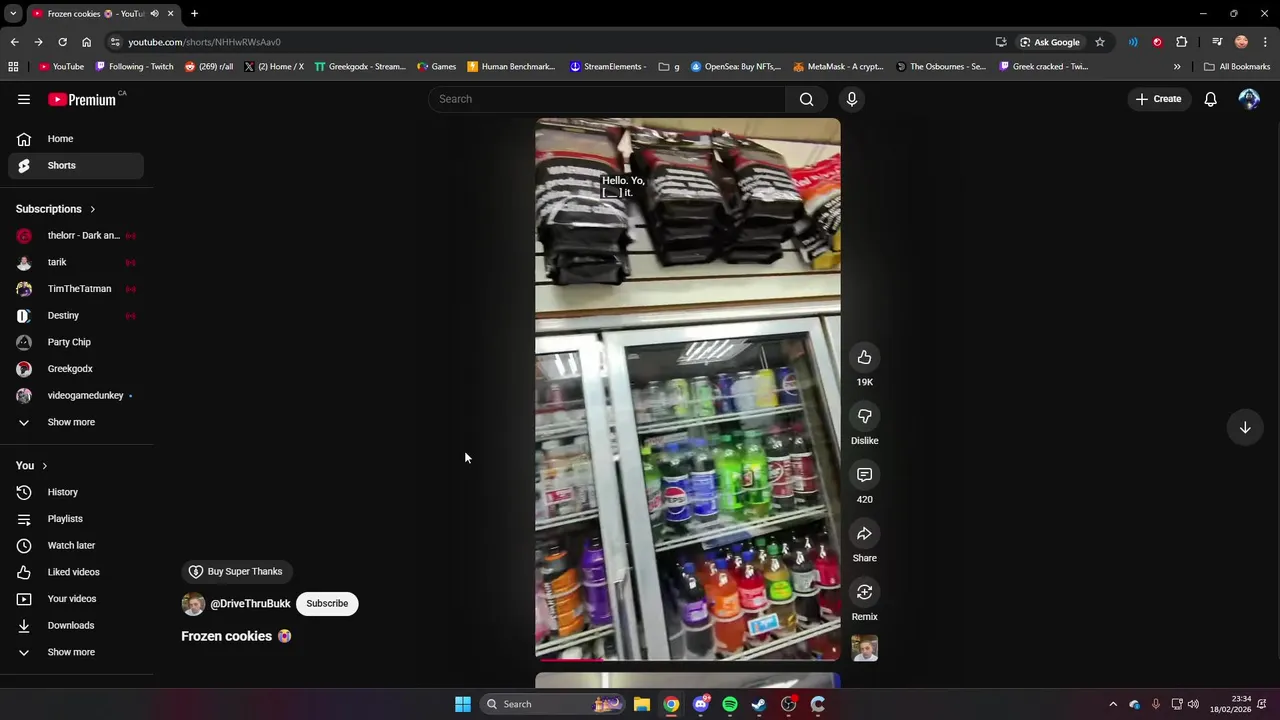Open the All Bookmarks folder

click(x=1237, y=67)
